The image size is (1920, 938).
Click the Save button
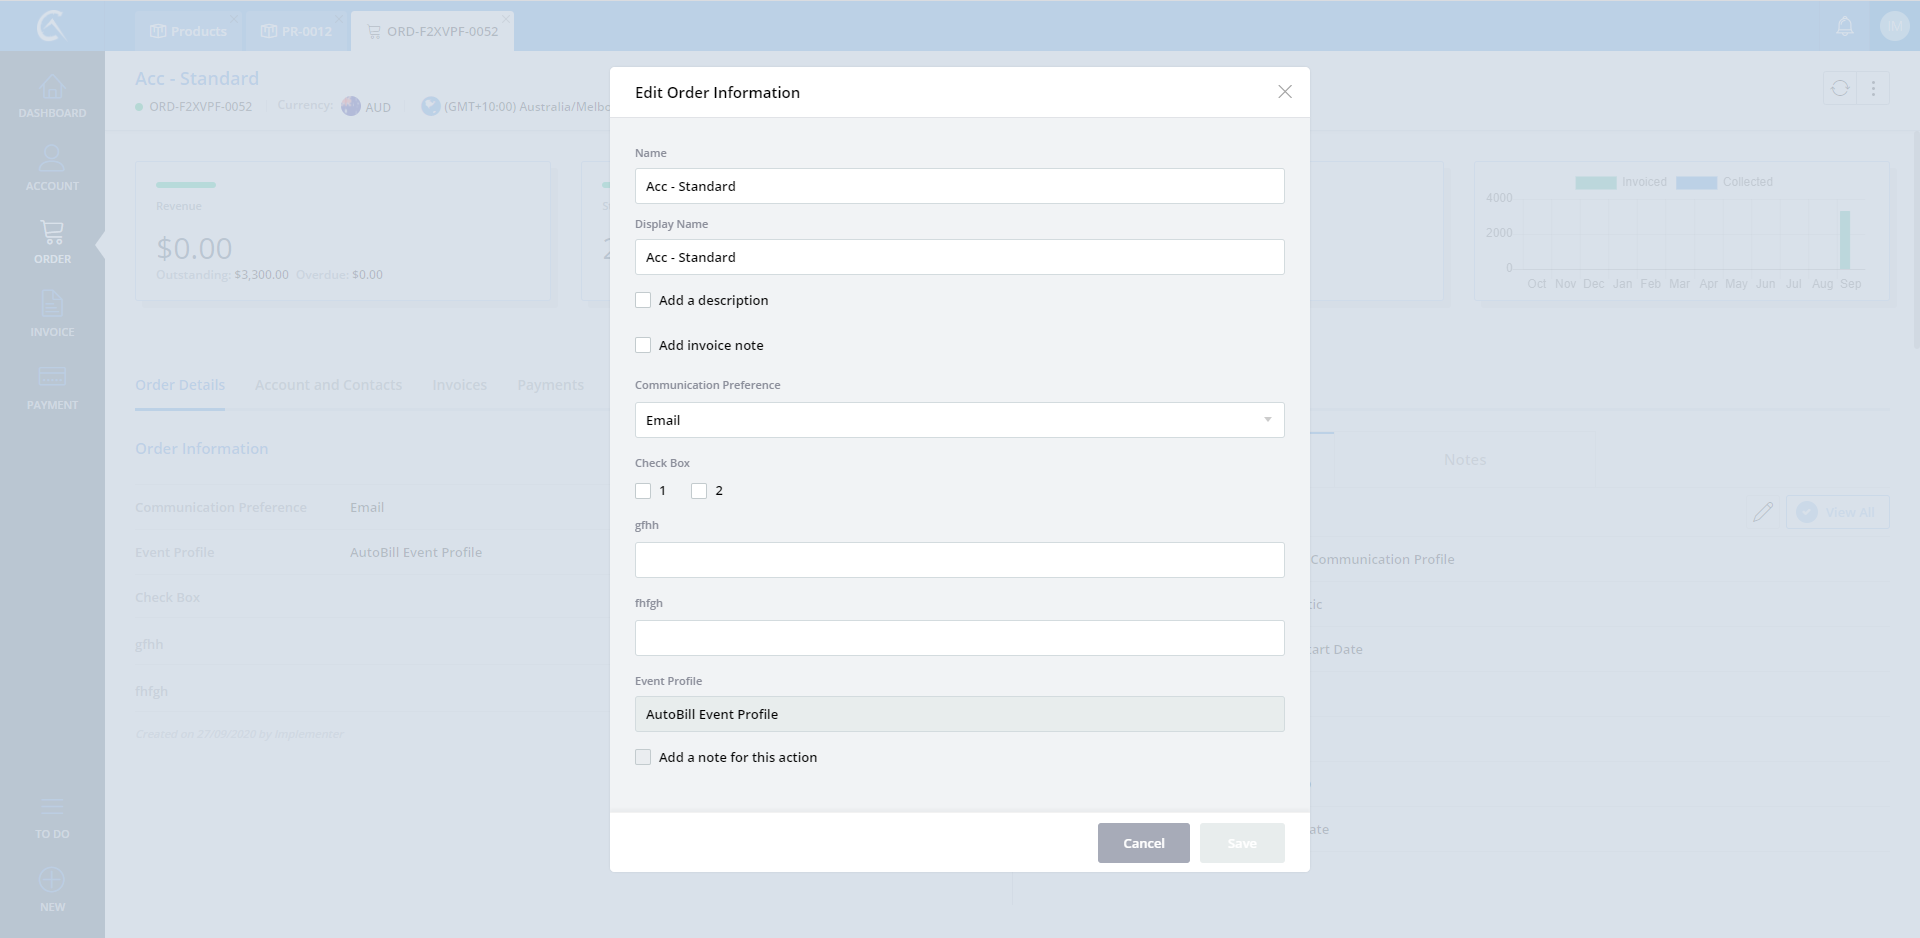pos(1242,843)
